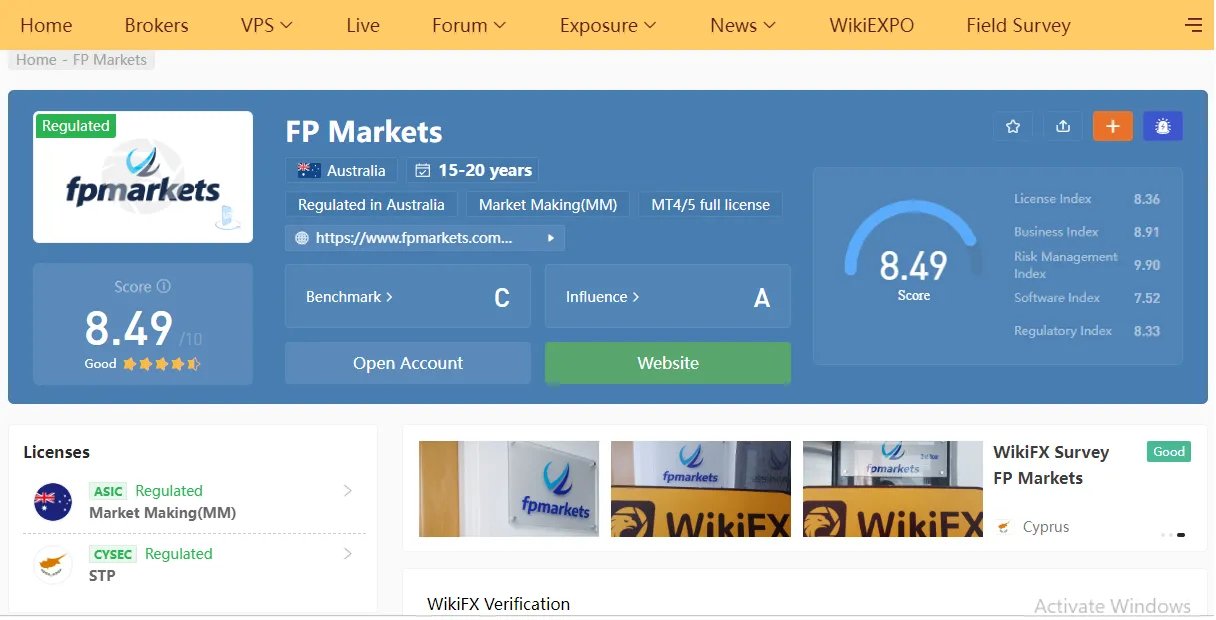The image size is (1216, 620).
Task: Click the WikiFX Survey FP Markets title
Action: coord(1051,465)
